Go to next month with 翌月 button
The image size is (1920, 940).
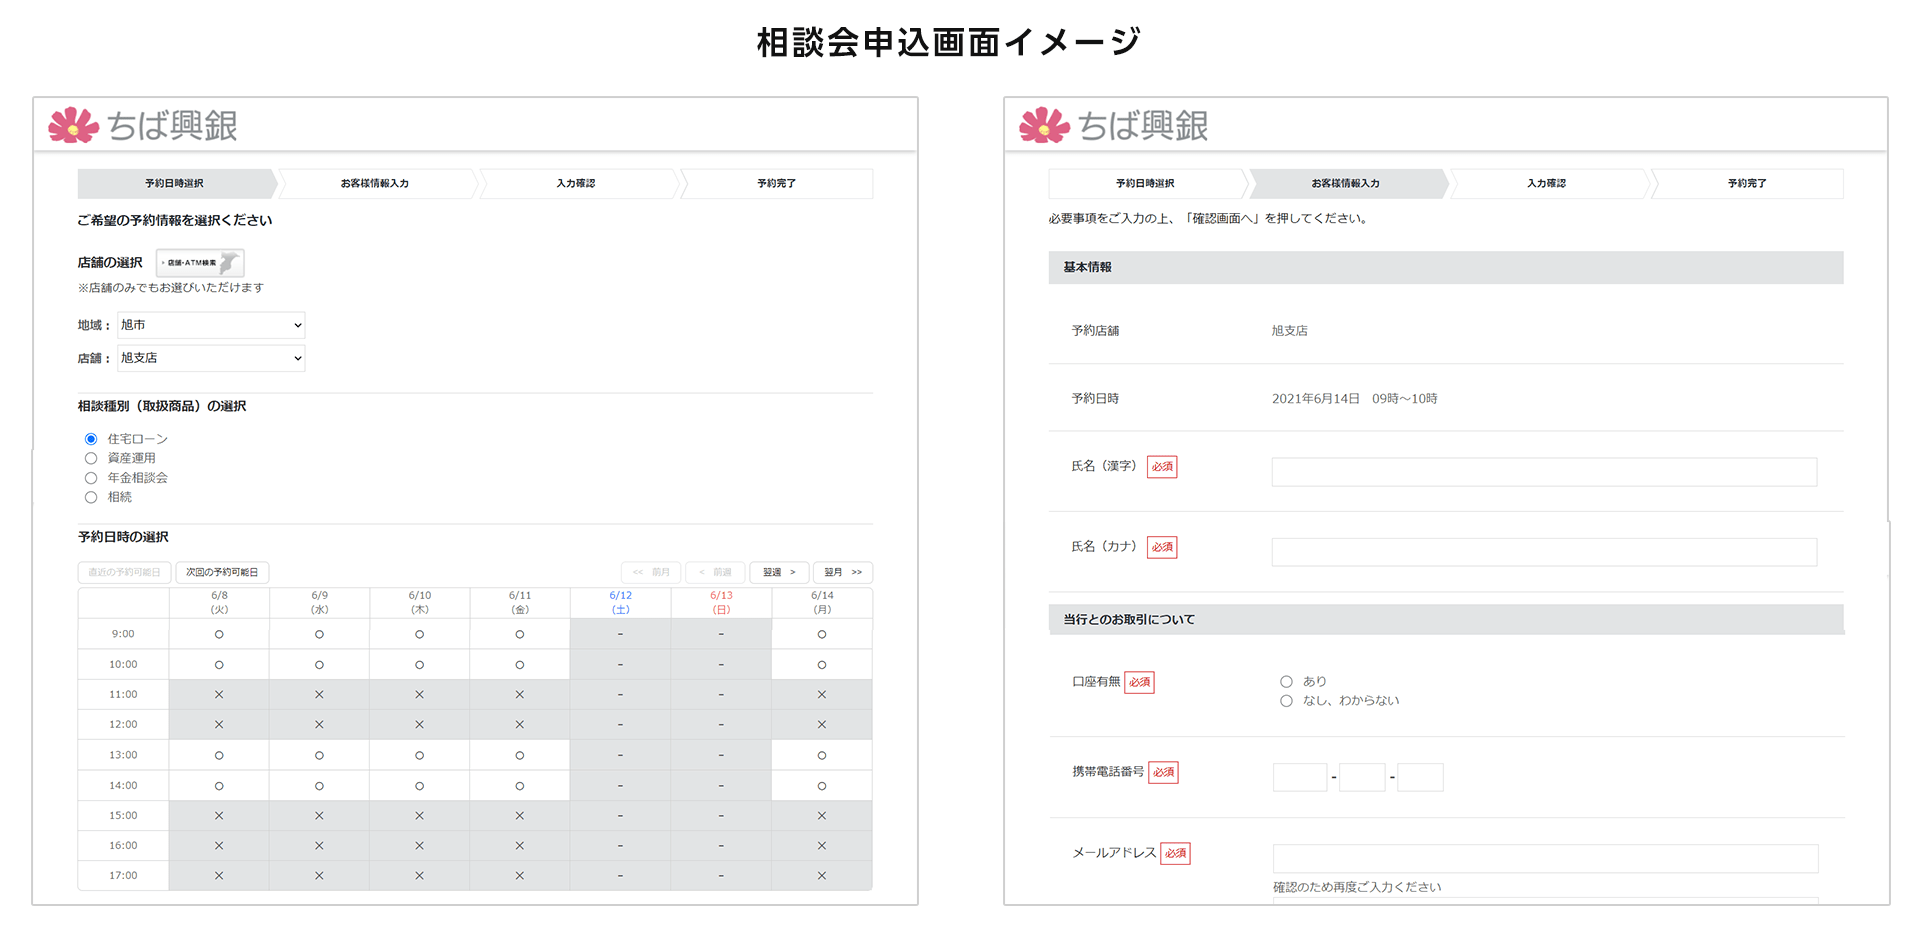843,572
